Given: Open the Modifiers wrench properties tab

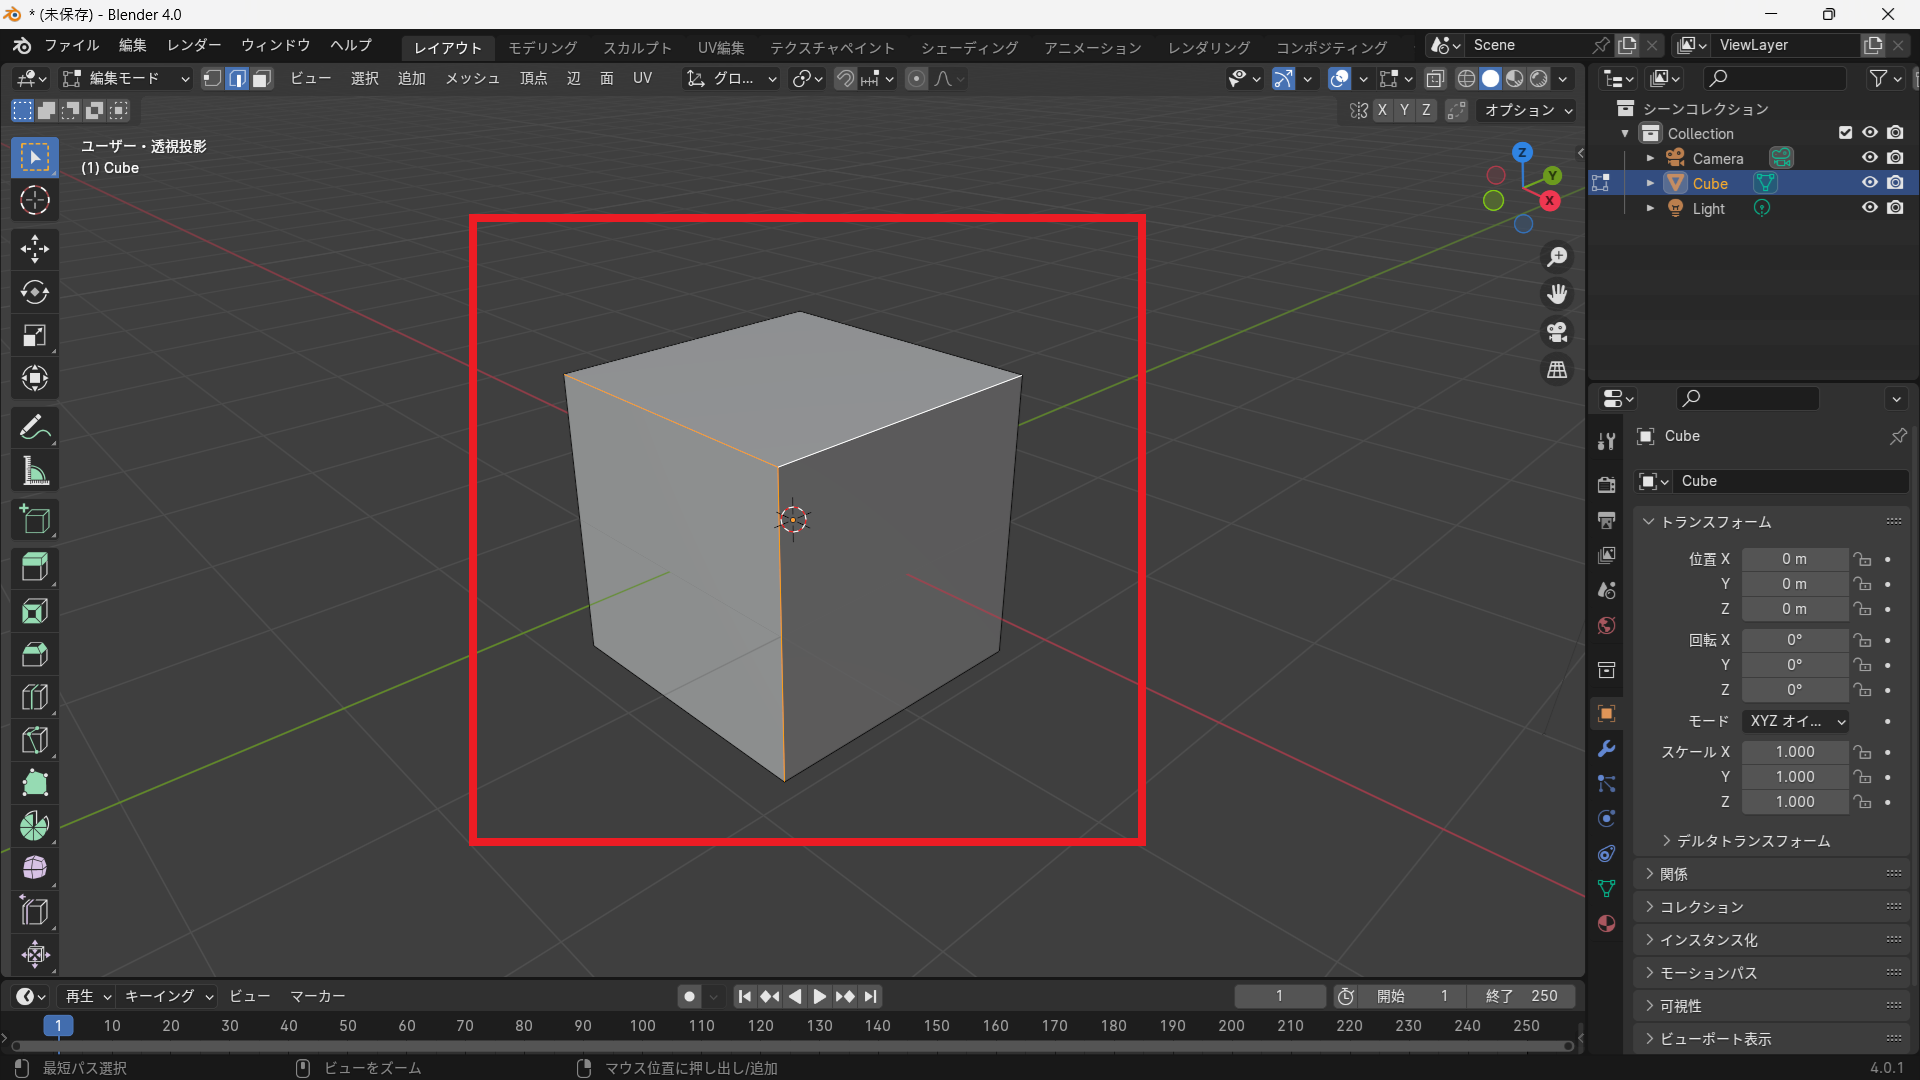Looking at the screenshot, I should tap(1607, 749).
